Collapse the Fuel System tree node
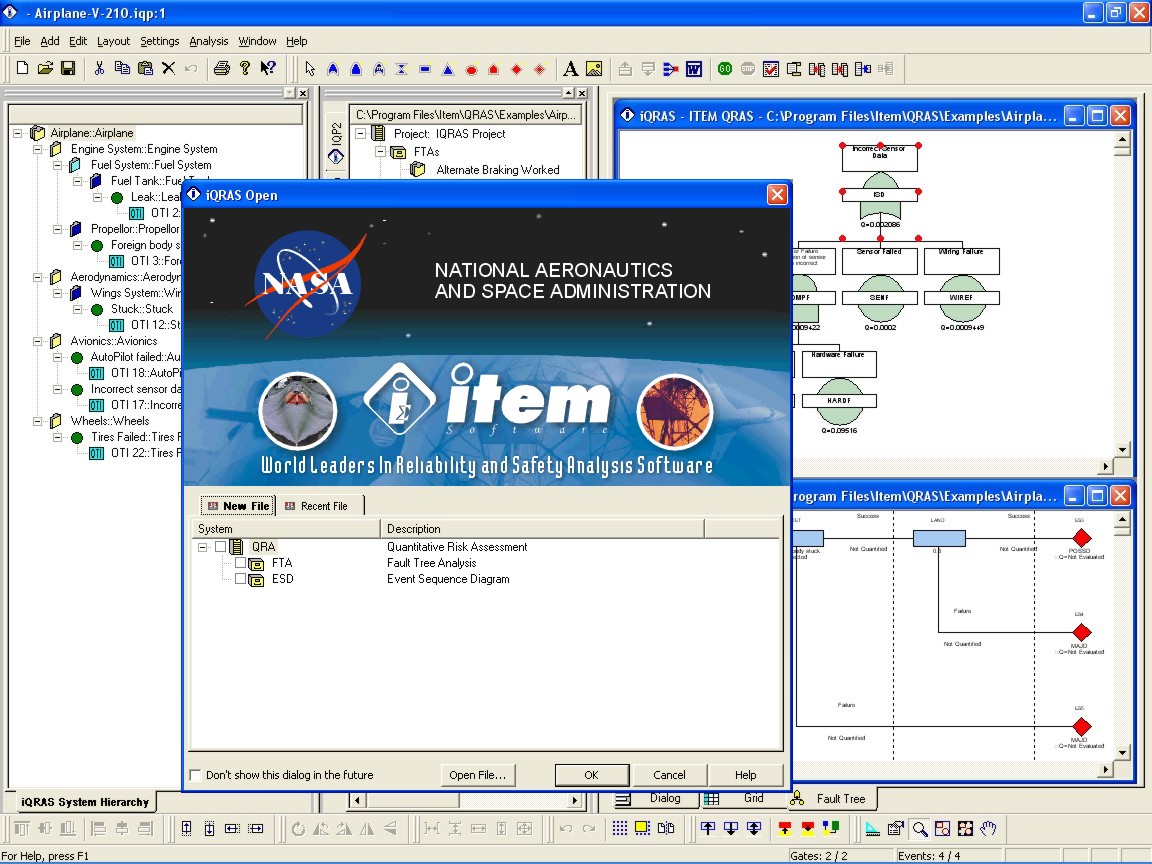 57,165
